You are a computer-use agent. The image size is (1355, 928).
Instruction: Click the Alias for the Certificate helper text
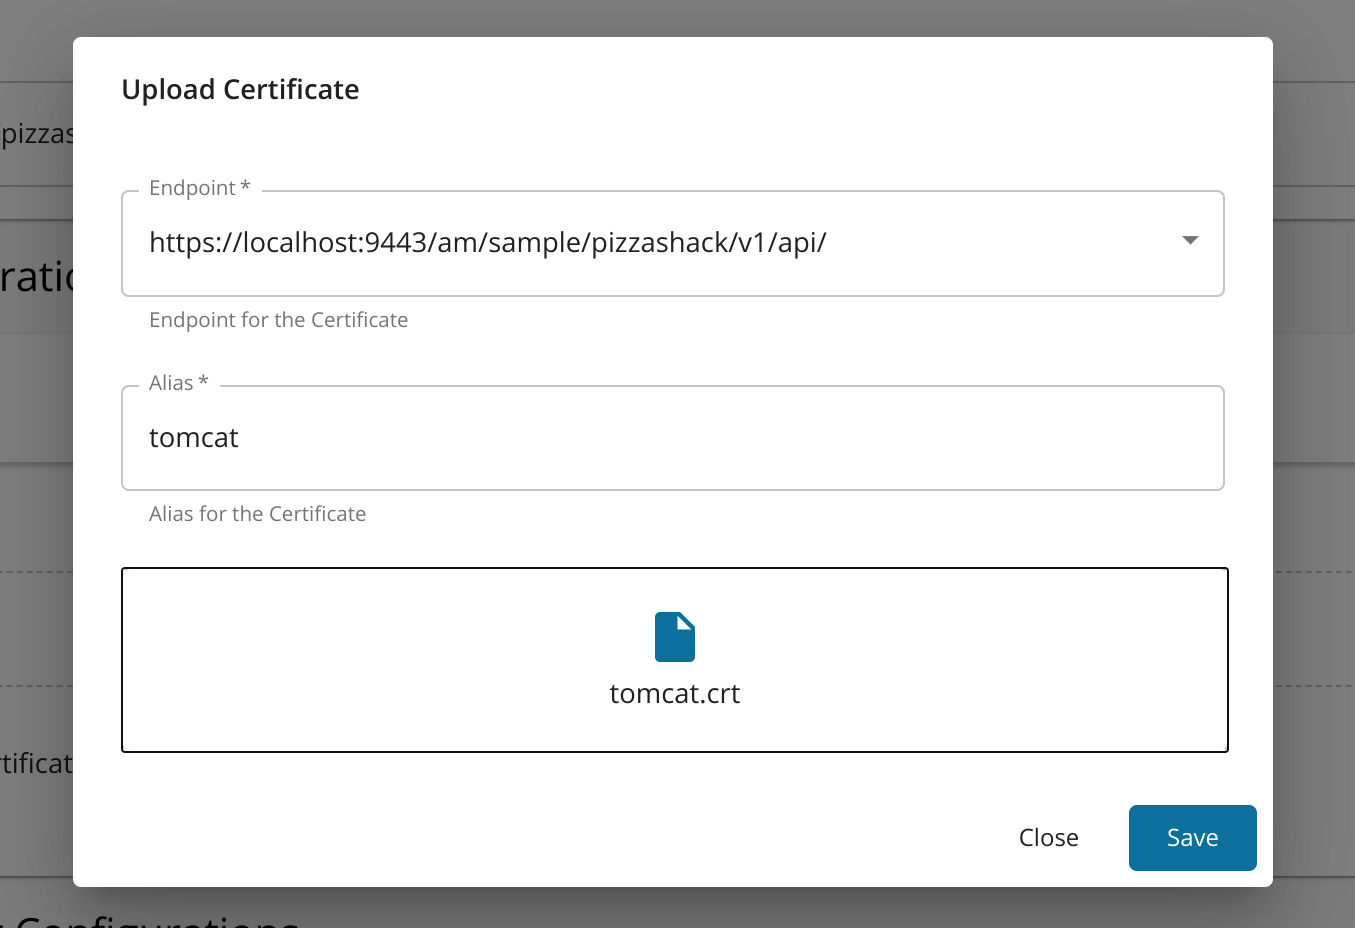pyautogui.click(x=257, y=513)
